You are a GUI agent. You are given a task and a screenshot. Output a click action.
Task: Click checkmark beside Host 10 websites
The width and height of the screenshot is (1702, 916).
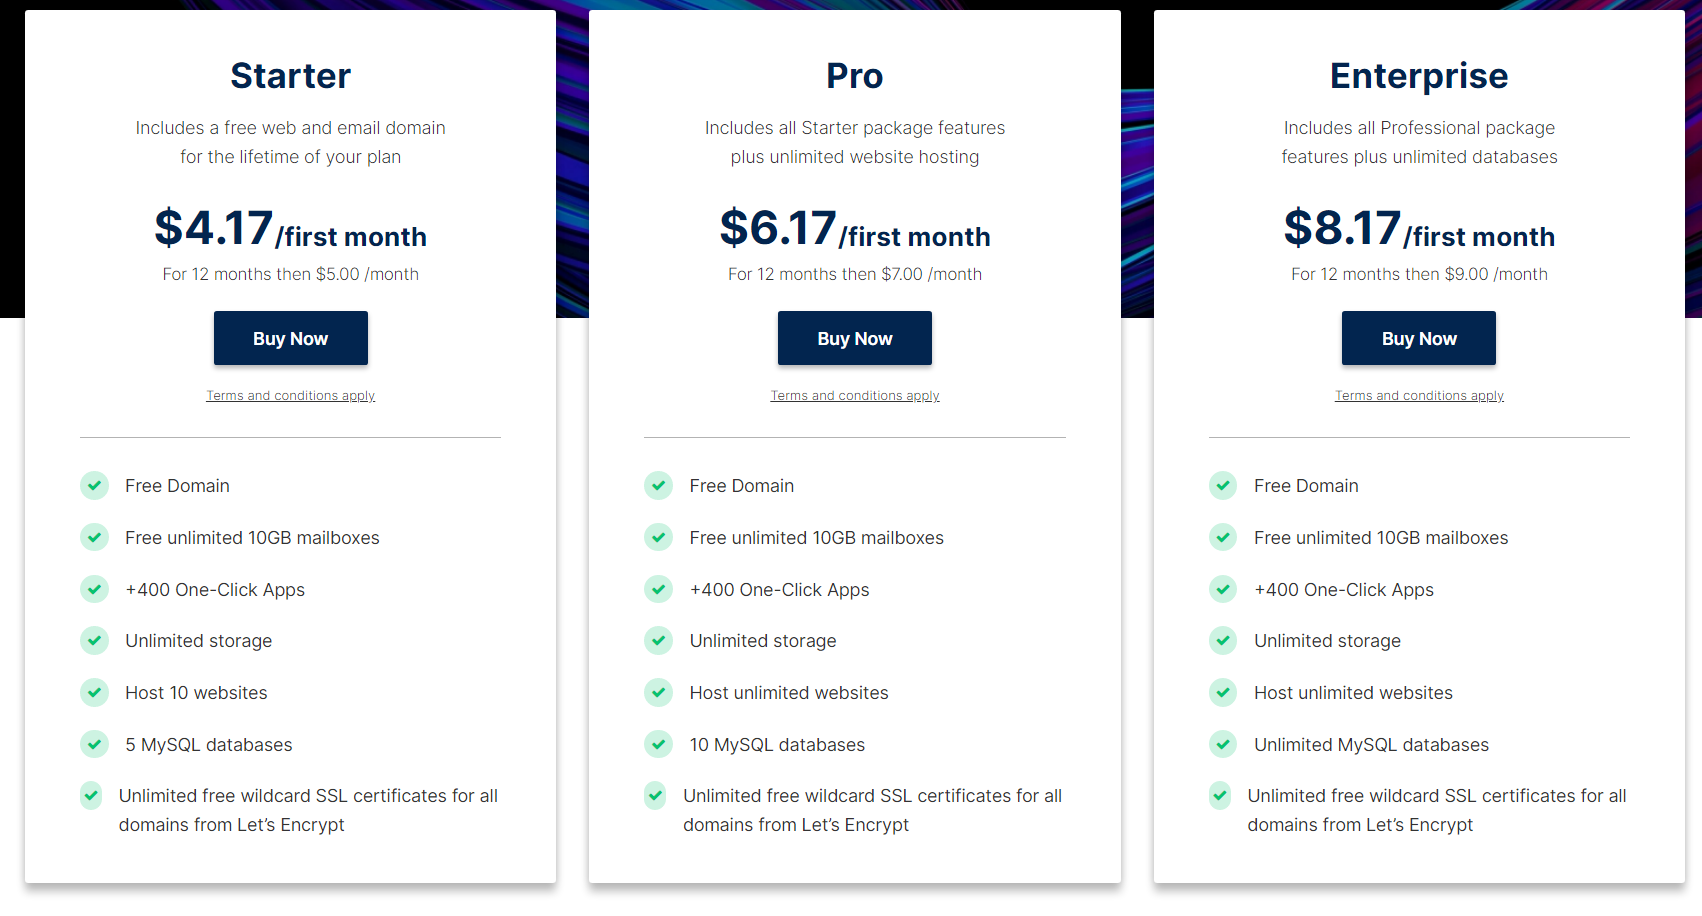click(x=94, y=692)
